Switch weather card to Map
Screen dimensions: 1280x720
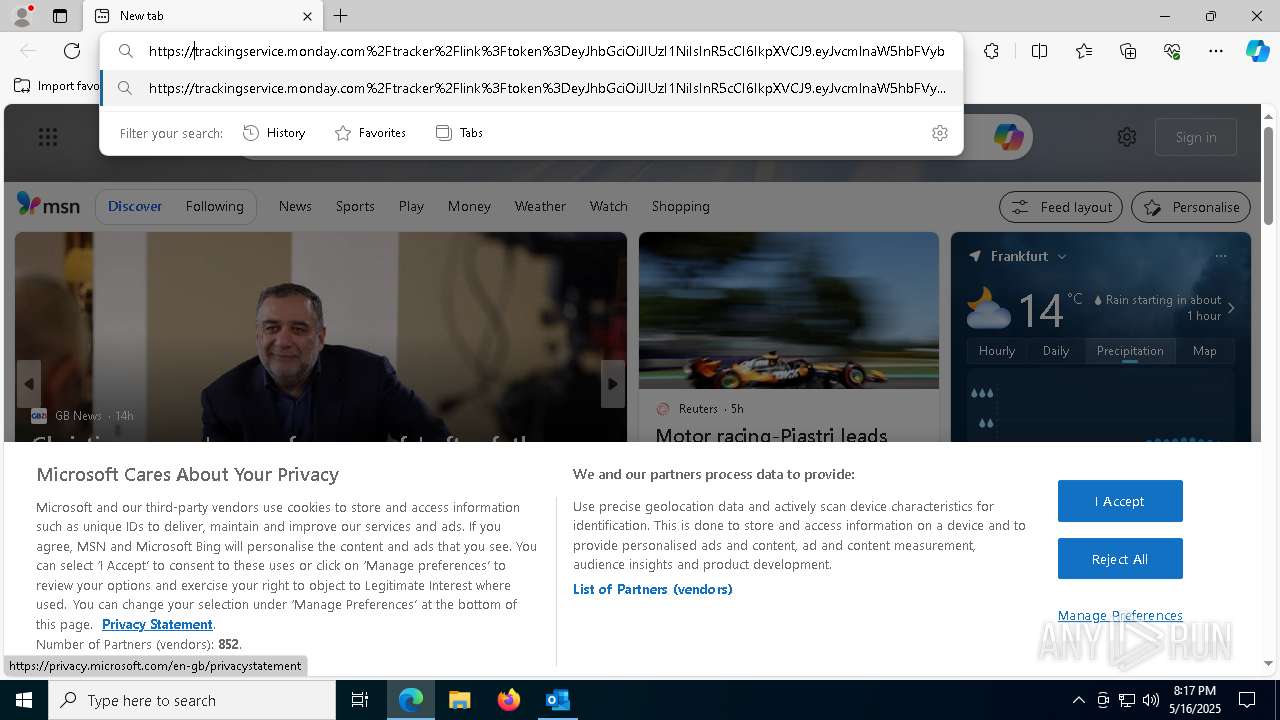pos(1204,351)
